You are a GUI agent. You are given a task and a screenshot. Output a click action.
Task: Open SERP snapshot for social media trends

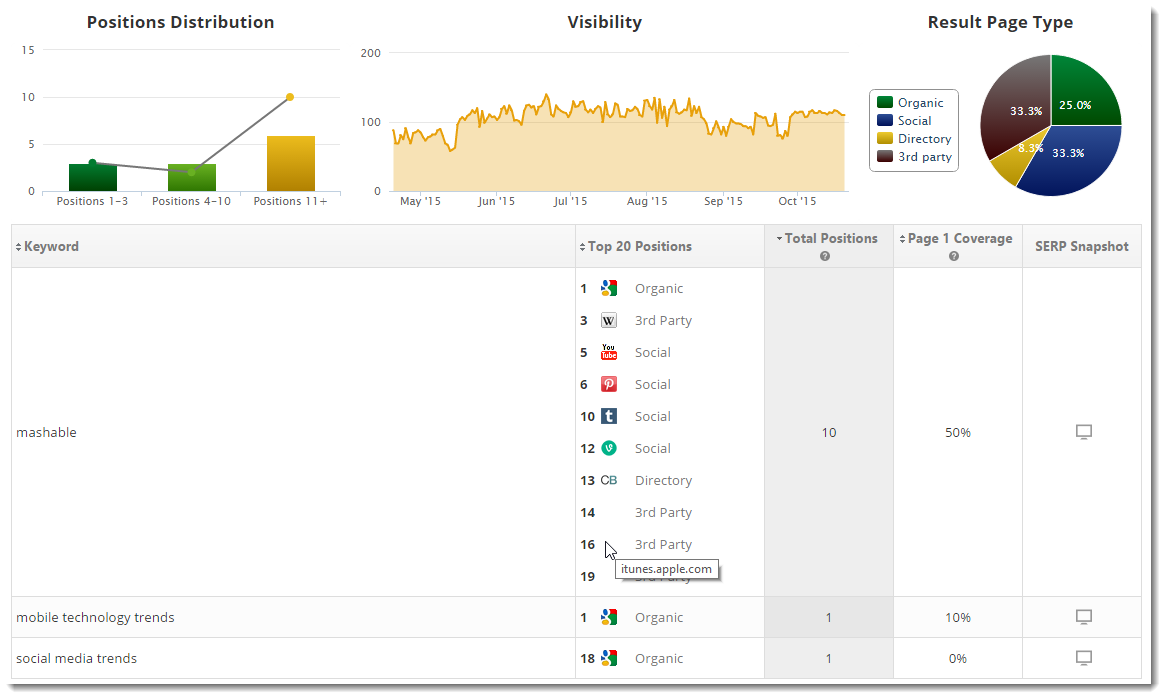(x=1082, y=658)
